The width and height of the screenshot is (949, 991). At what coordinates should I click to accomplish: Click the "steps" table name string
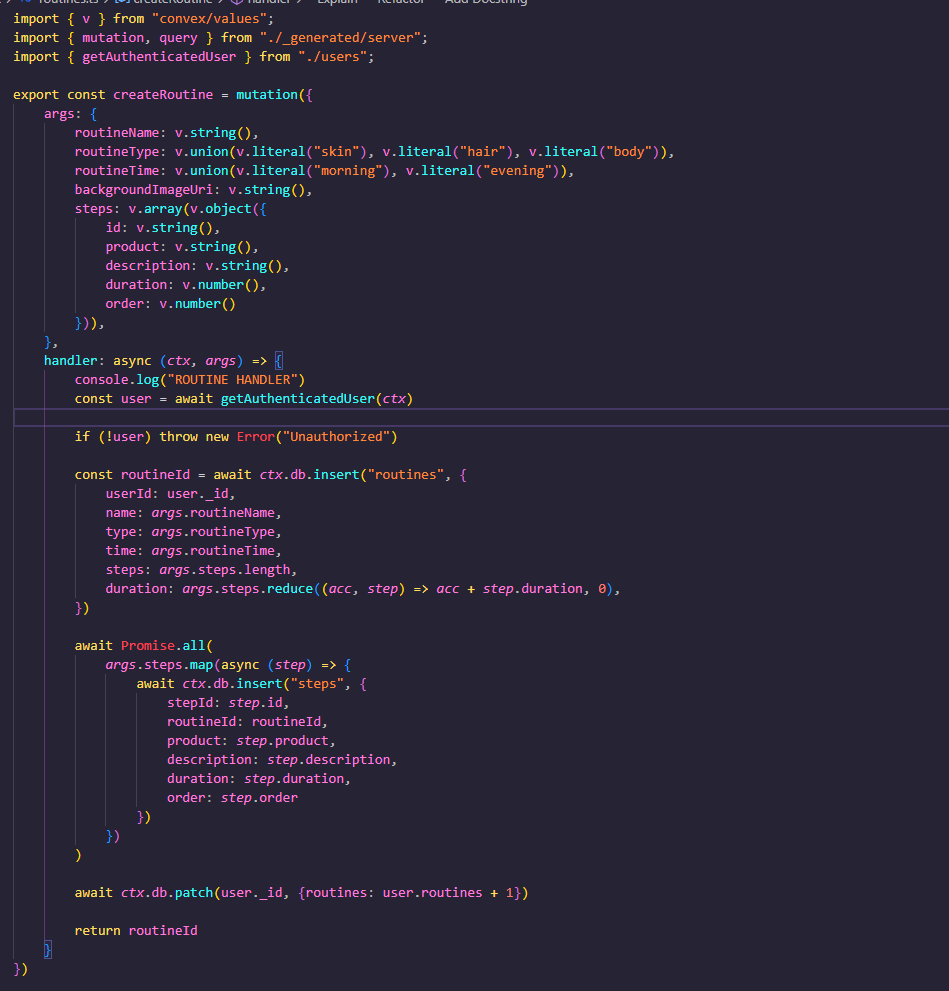click(317, 684)
